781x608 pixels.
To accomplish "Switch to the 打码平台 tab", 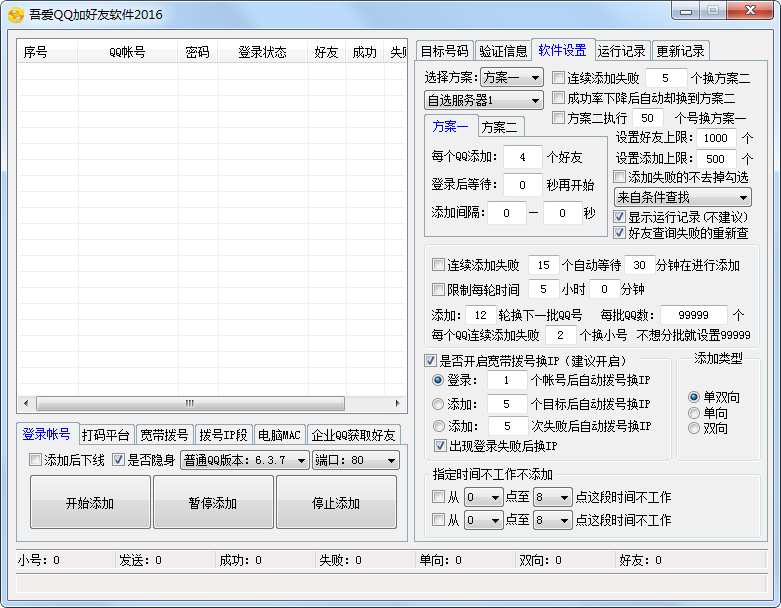I will pos(106,435).
